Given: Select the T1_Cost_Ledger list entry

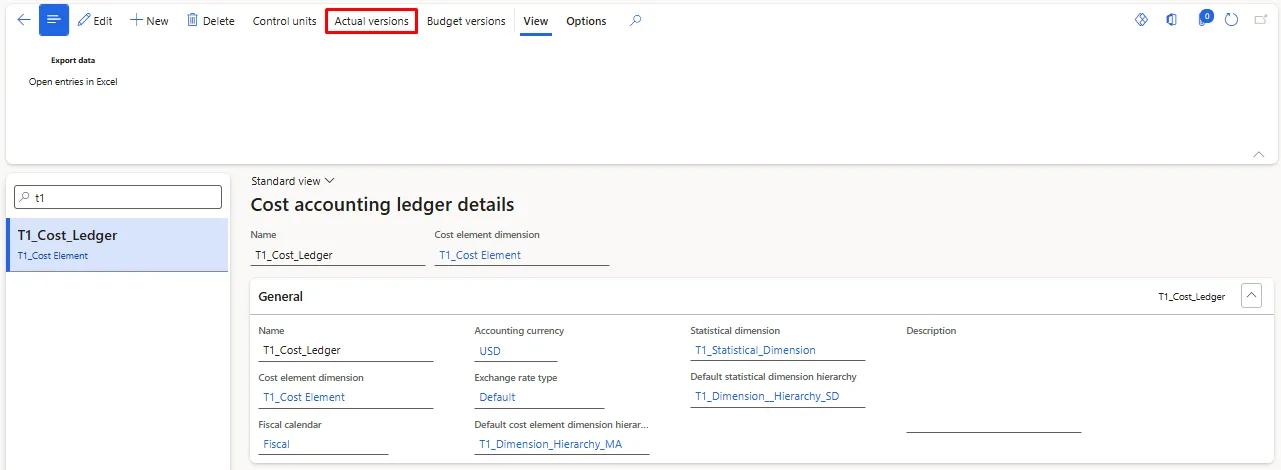Looking at the screenshot, I should pos(118,245).
